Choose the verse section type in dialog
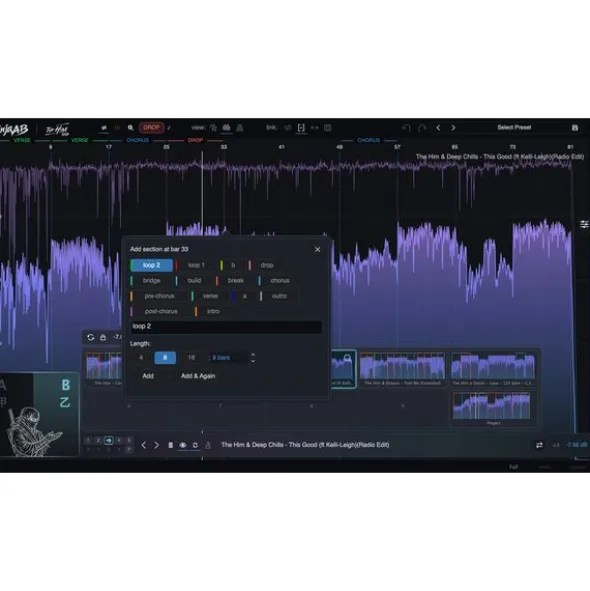Viewport: 590px width, 591px height. [x=210, y=296]
